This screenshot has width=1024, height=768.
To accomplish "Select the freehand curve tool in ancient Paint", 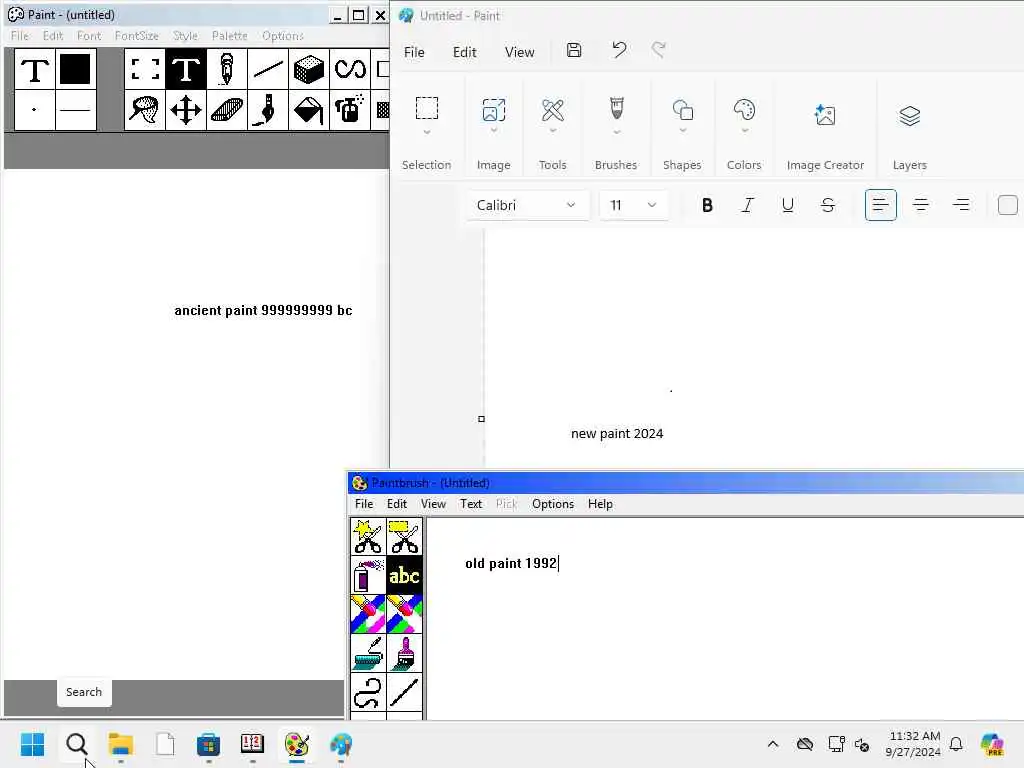I will pyautogui.click(x=350, y=69).
